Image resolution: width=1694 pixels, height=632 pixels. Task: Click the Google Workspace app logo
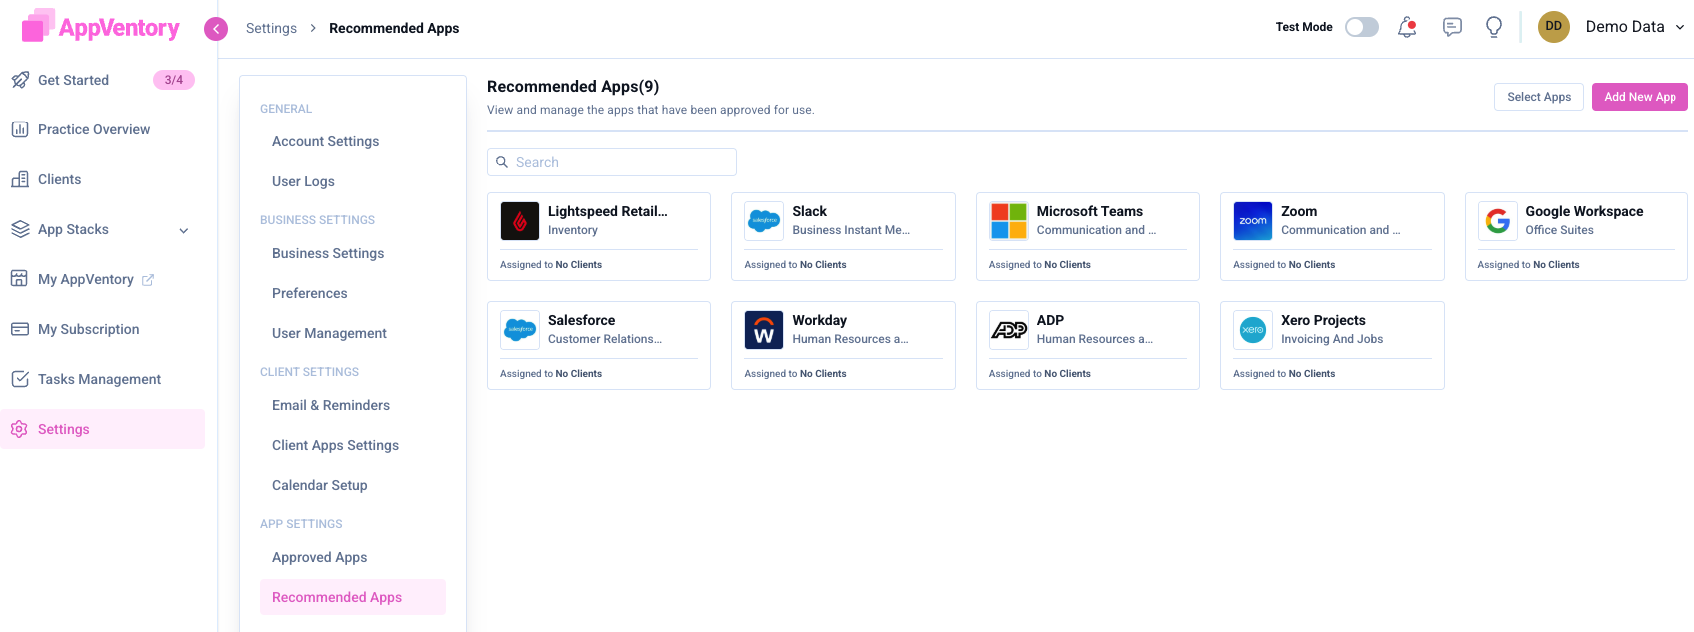tap(1497, 221)
